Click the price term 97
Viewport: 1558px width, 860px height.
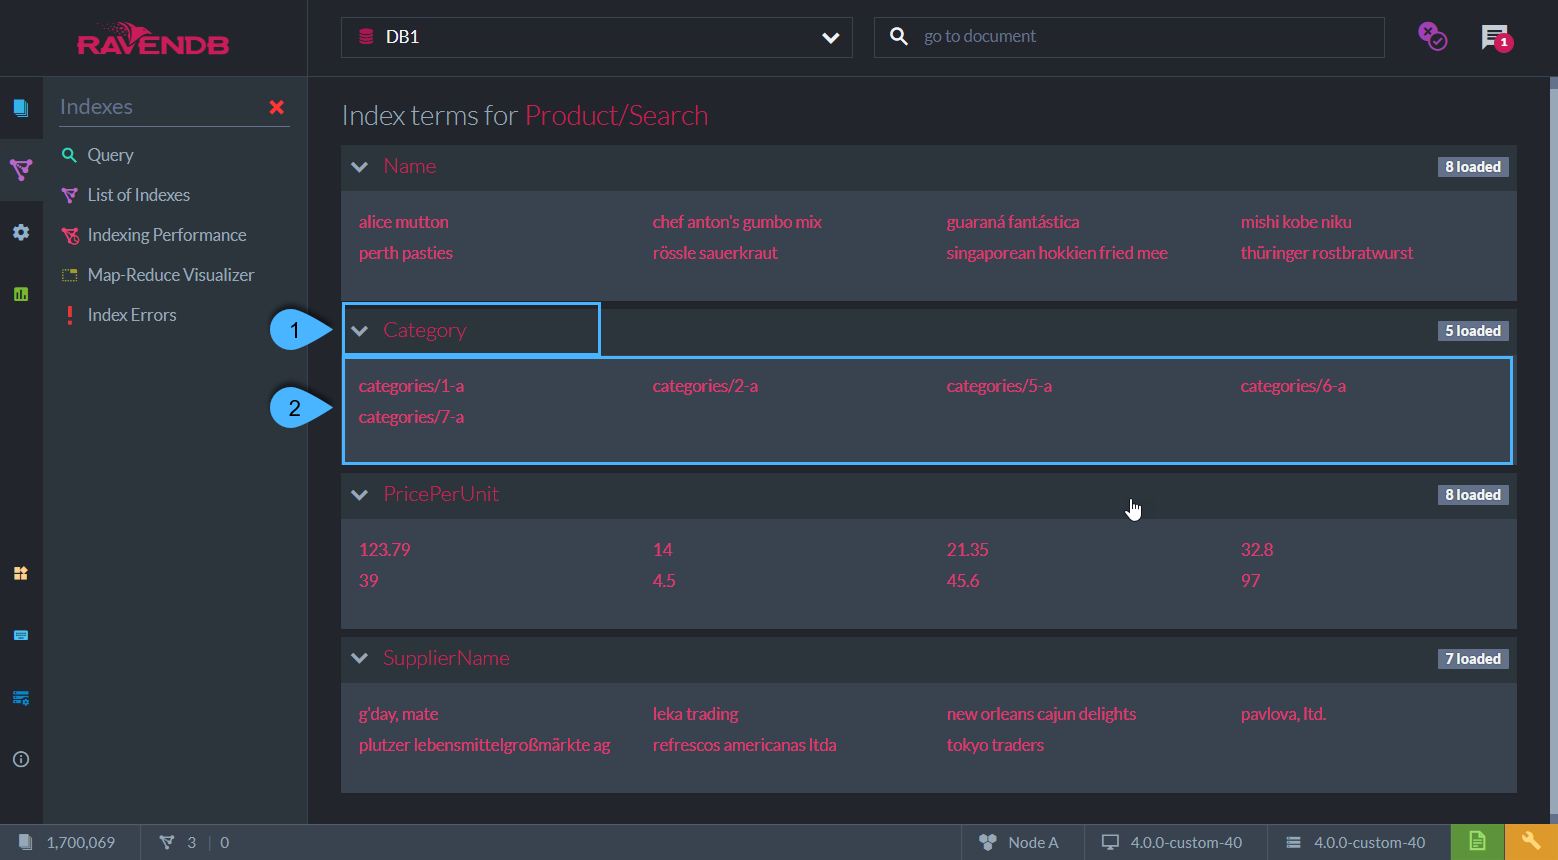pos(1251,581)
